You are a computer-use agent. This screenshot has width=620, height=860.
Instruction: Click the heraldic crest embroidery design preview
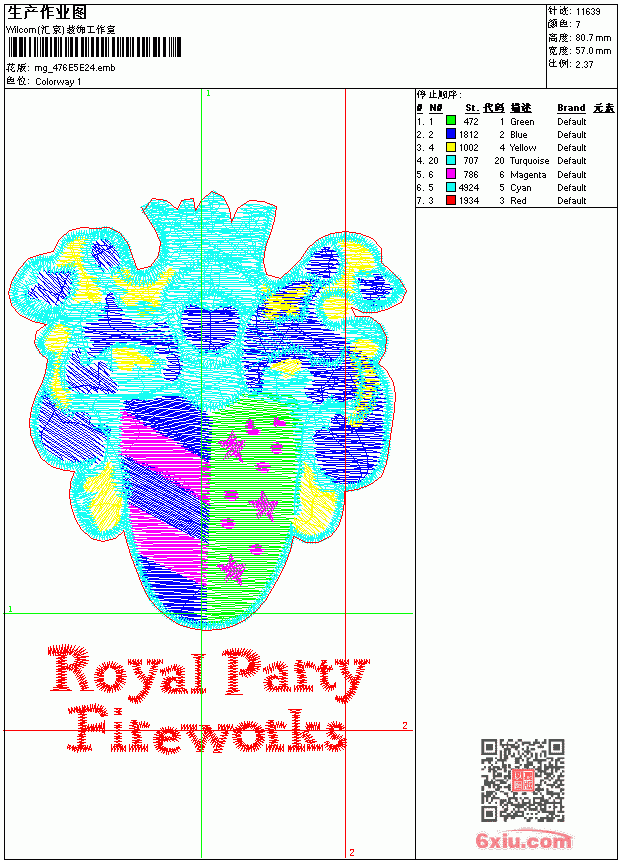coord(207,409)
